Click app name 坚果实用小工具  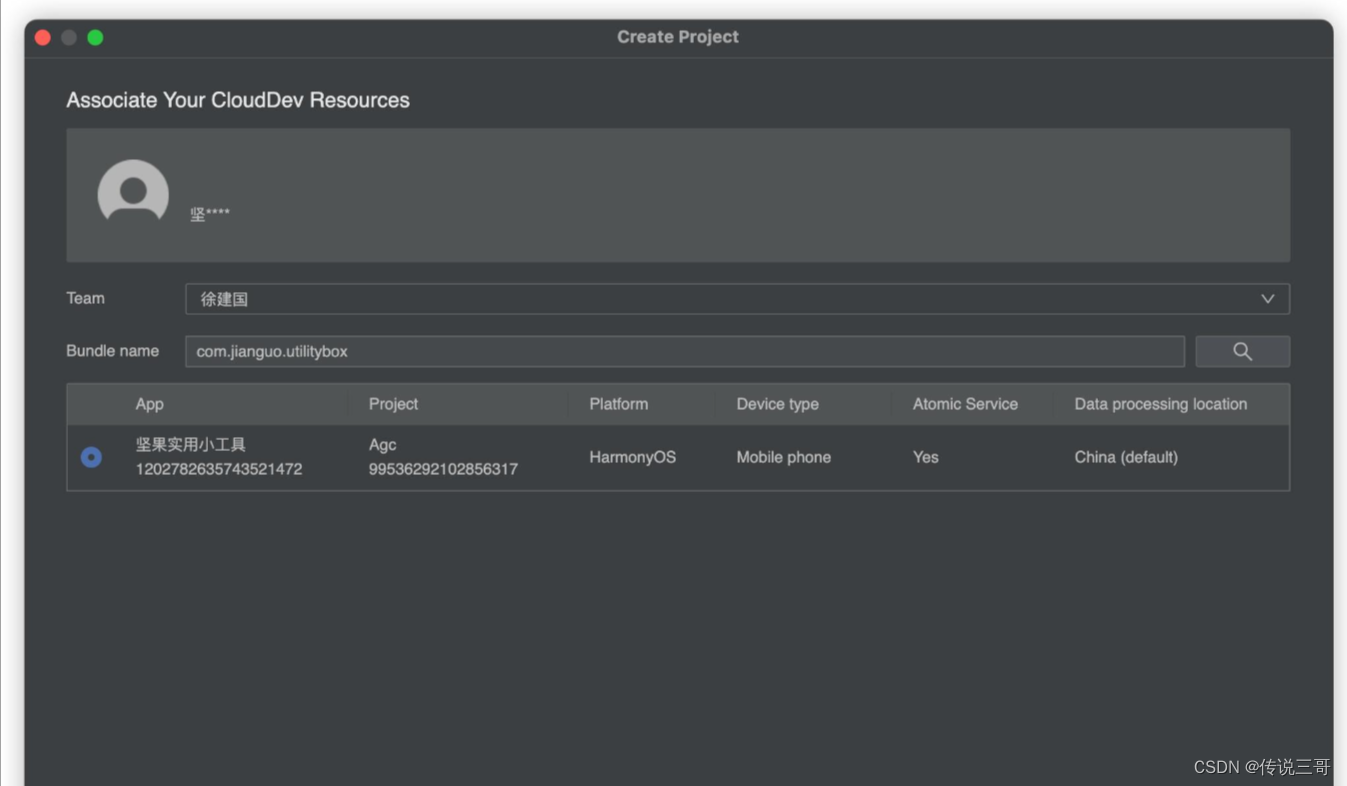(x=191, y=444)
